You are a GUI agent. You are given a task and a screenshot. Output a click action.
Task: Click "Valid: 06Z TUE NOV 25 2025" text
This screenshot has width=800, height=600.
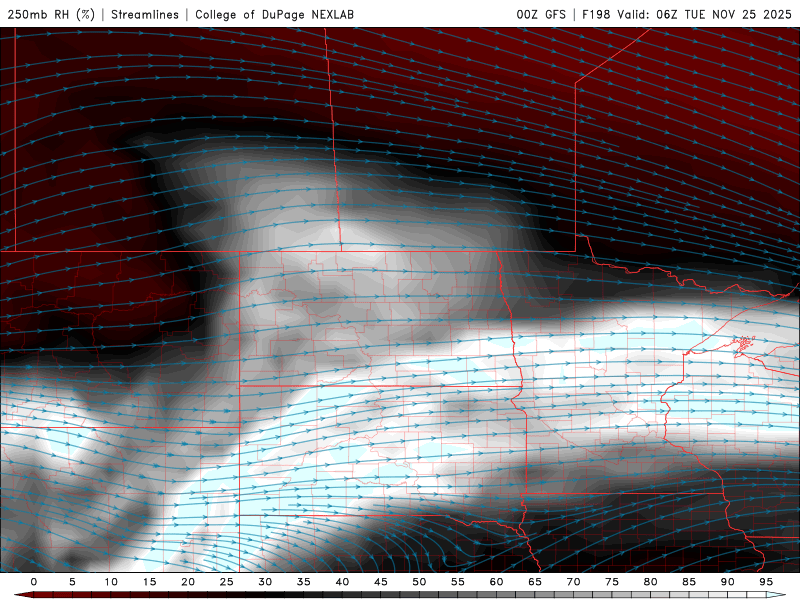click(704, 14)
